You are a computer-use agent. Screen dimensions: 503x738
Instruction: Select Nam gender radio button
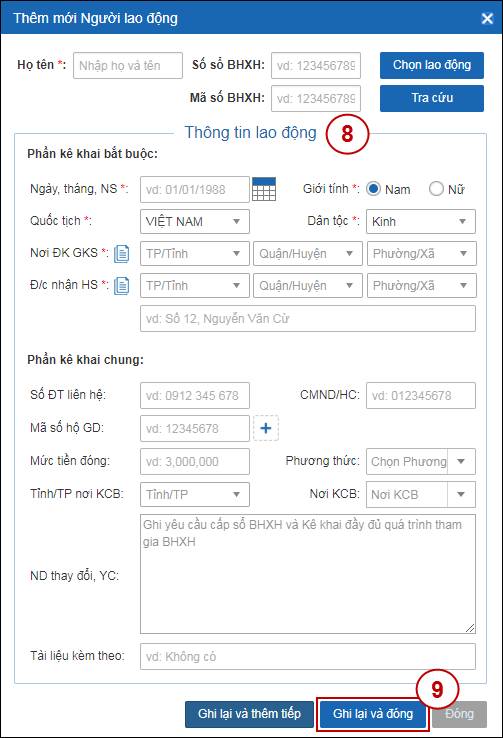click(x=374, y=189)
